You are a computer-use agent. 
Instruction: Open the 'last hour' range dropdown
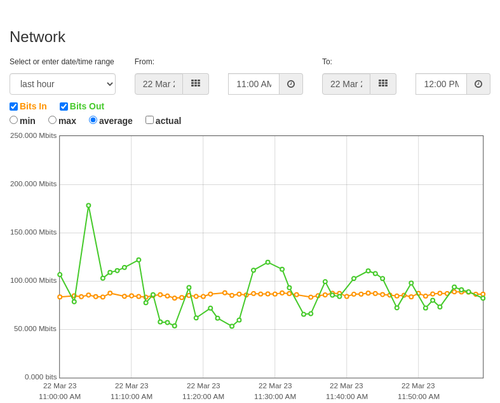pyautogui.click(x=63, y=84)
